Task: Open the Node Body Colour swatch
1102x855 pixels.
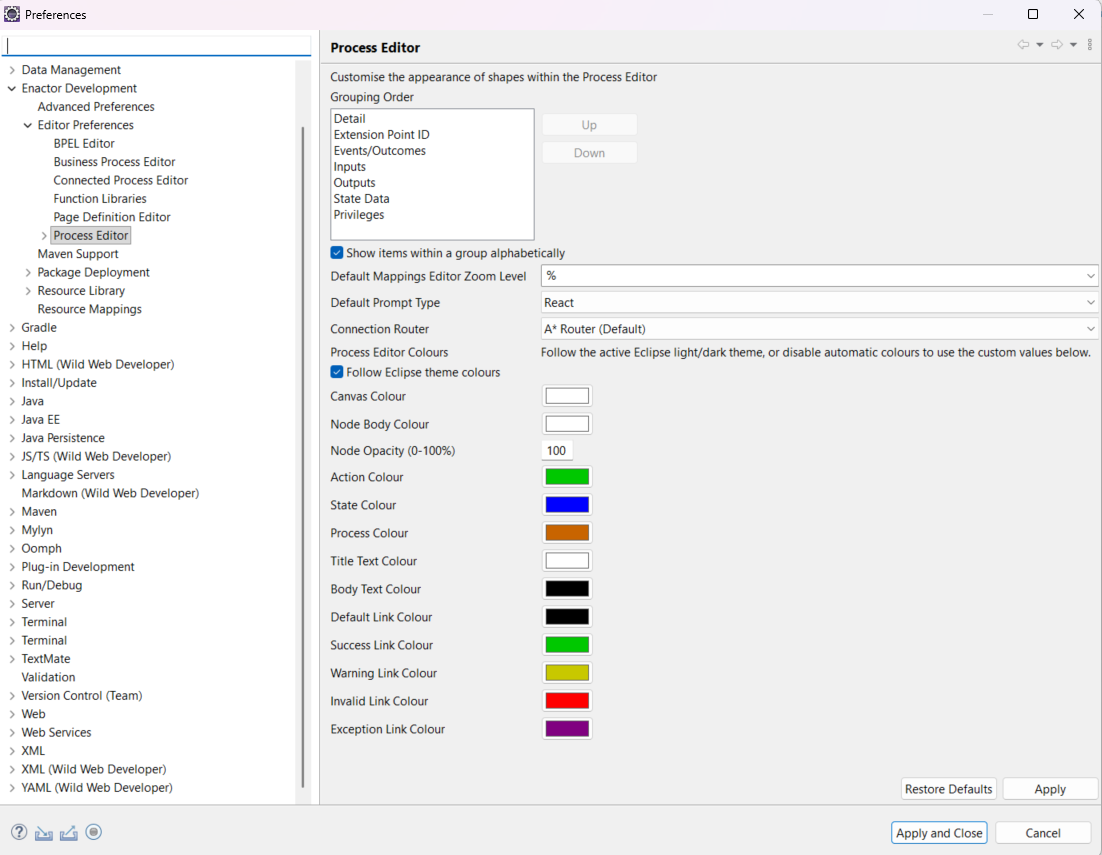Action: [x=567, y=424]
